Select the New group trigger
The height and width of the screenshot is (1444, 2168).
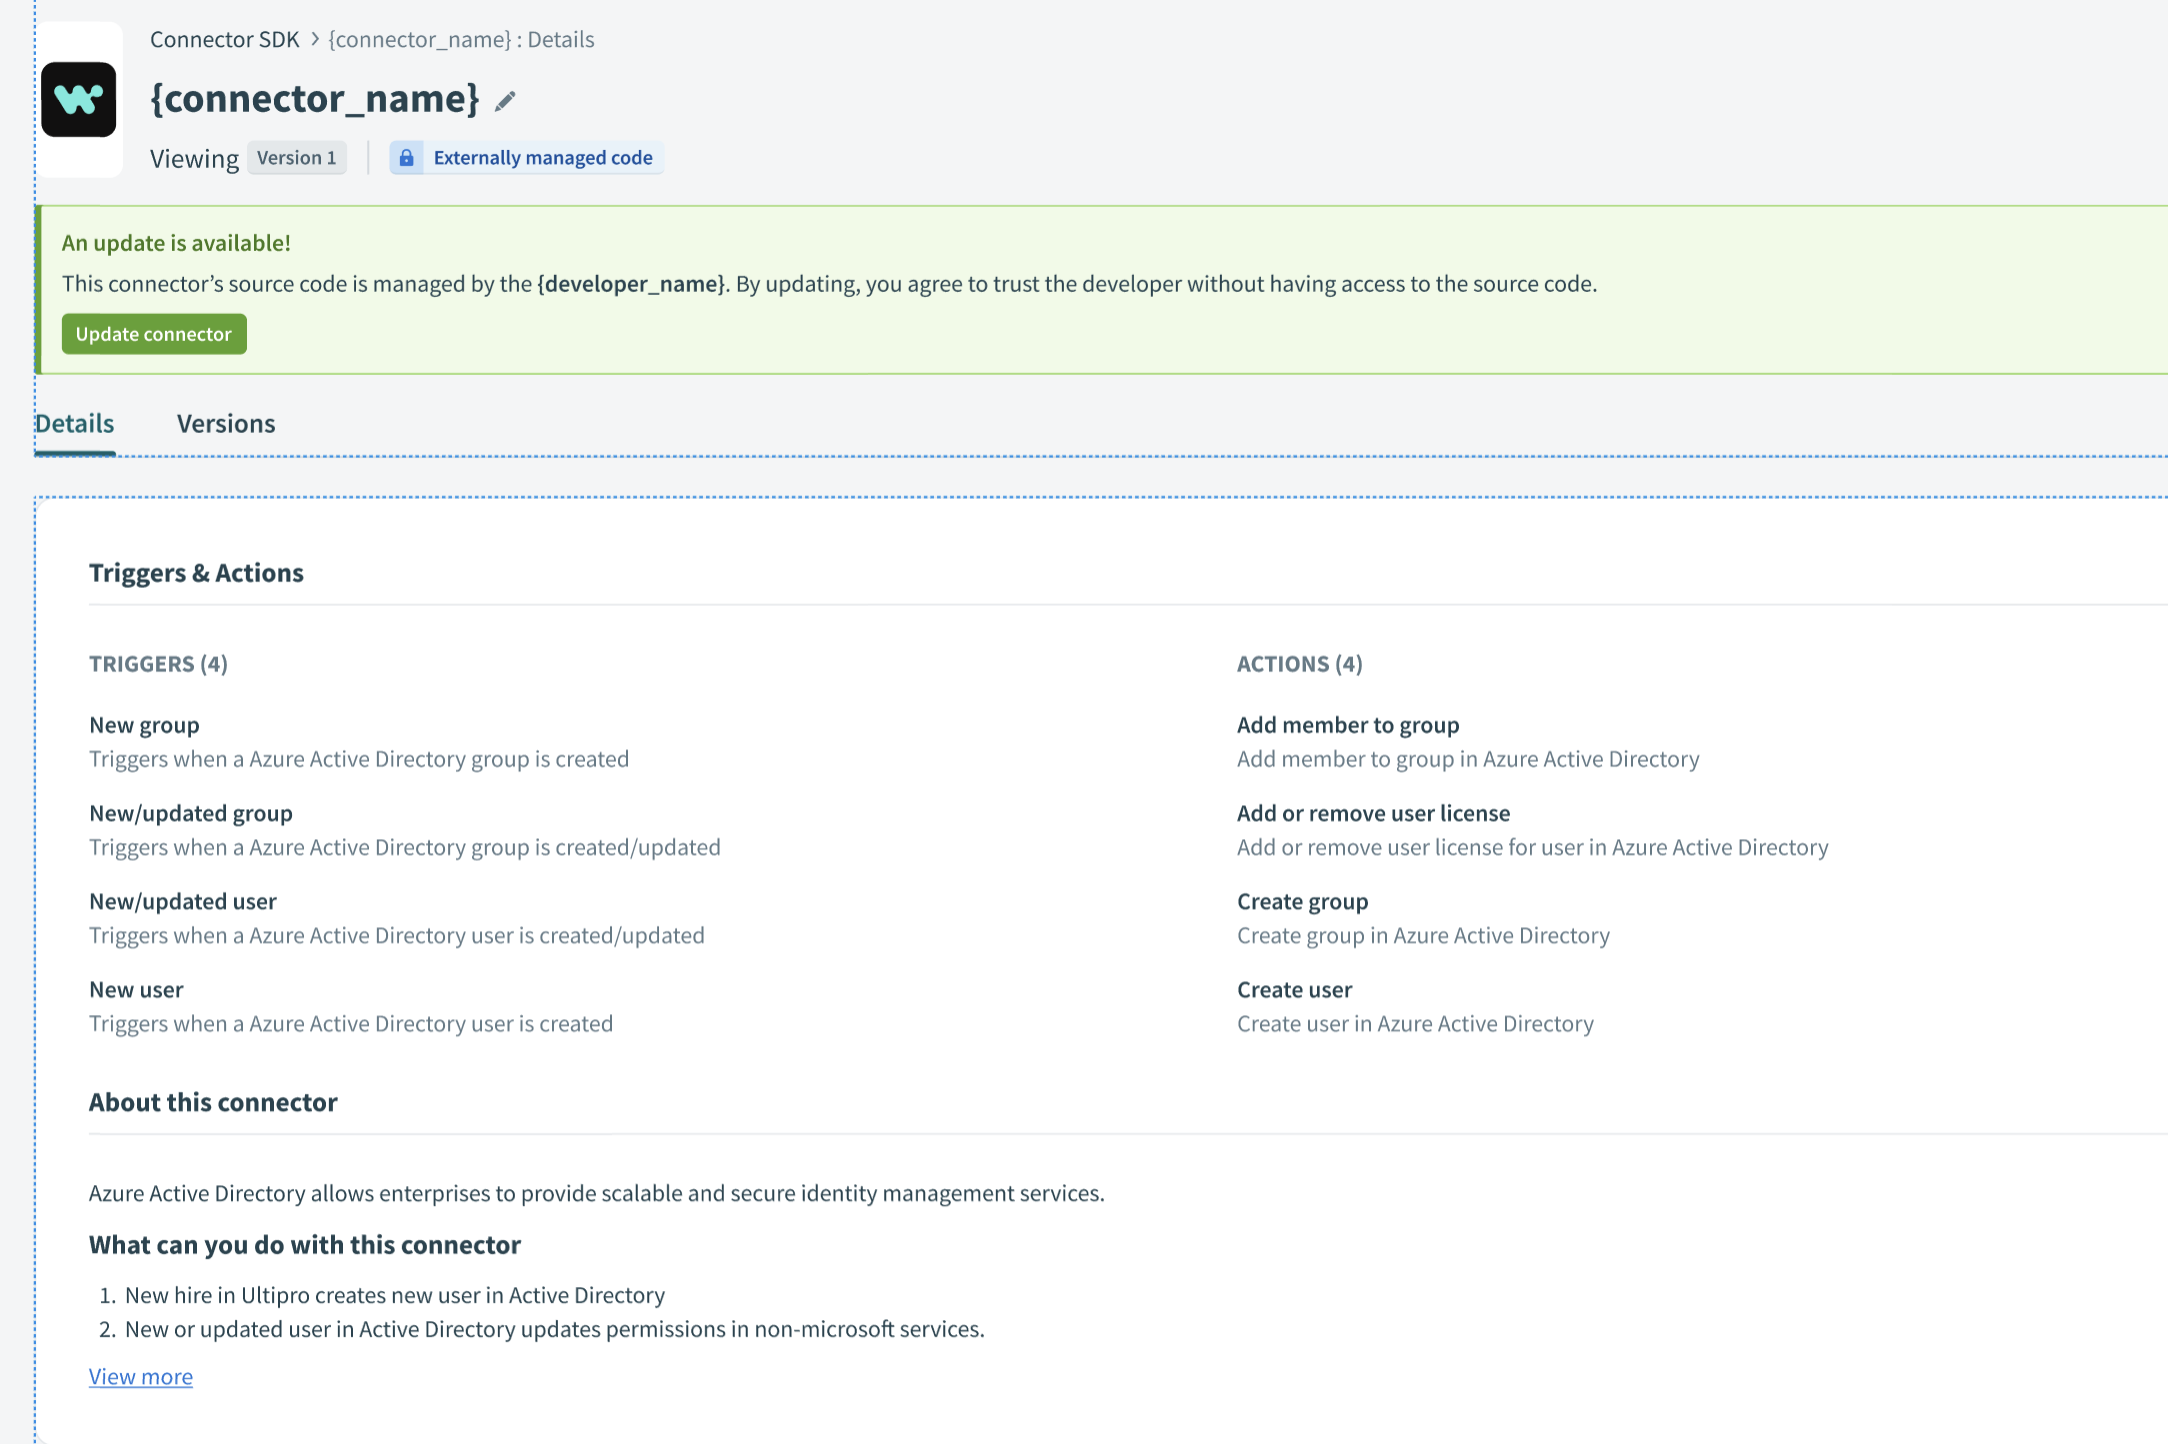[144, 725]
